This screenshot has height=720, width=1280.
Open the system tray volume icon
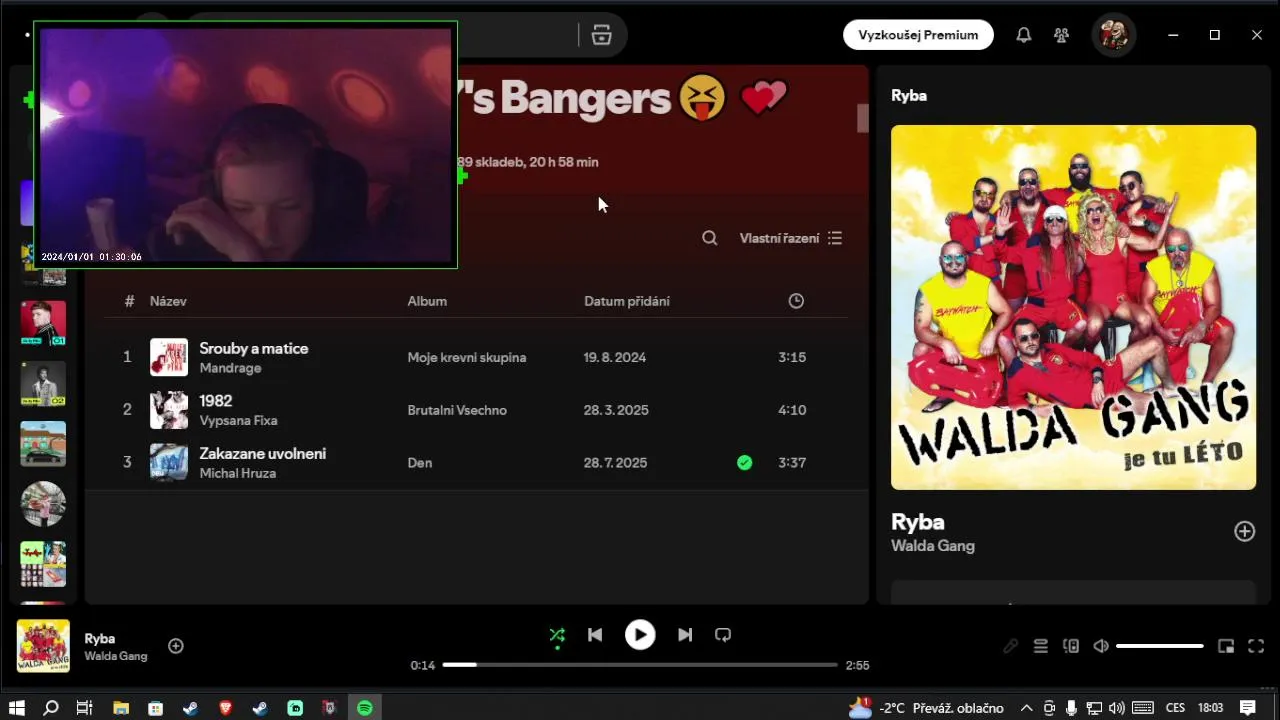pyautogui.click(x=1117, y=708)
